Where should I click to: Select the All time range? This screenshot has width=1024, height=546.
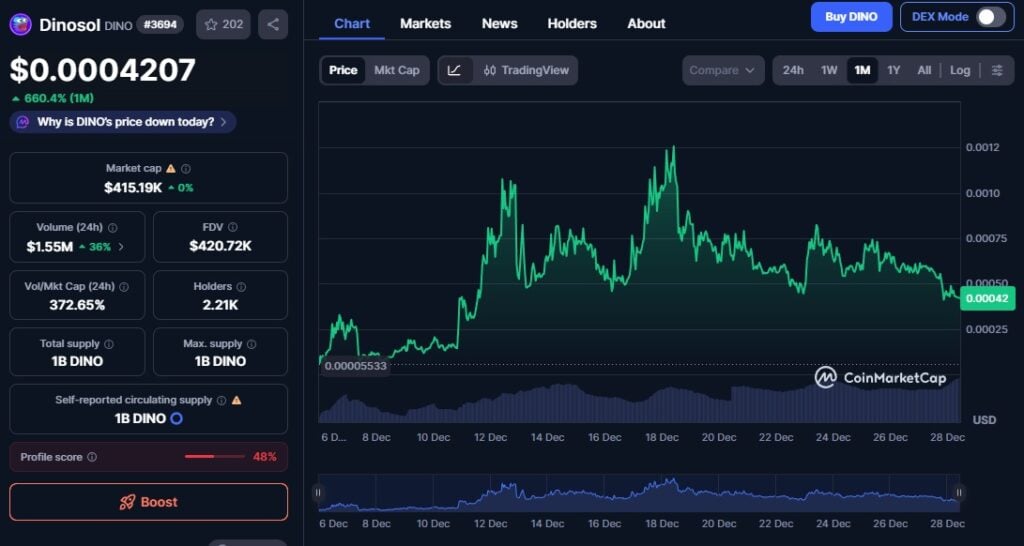click(924, 70)
